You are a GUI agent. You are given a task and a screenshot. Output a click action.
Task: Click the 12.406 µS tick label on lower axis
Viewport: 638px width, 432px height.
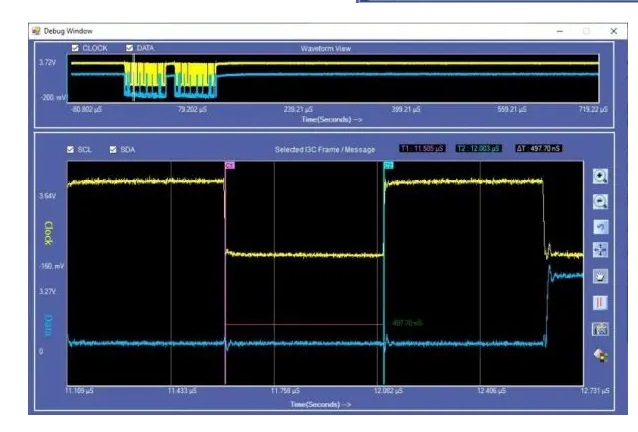pyautogui.click(x=491, y=391)
